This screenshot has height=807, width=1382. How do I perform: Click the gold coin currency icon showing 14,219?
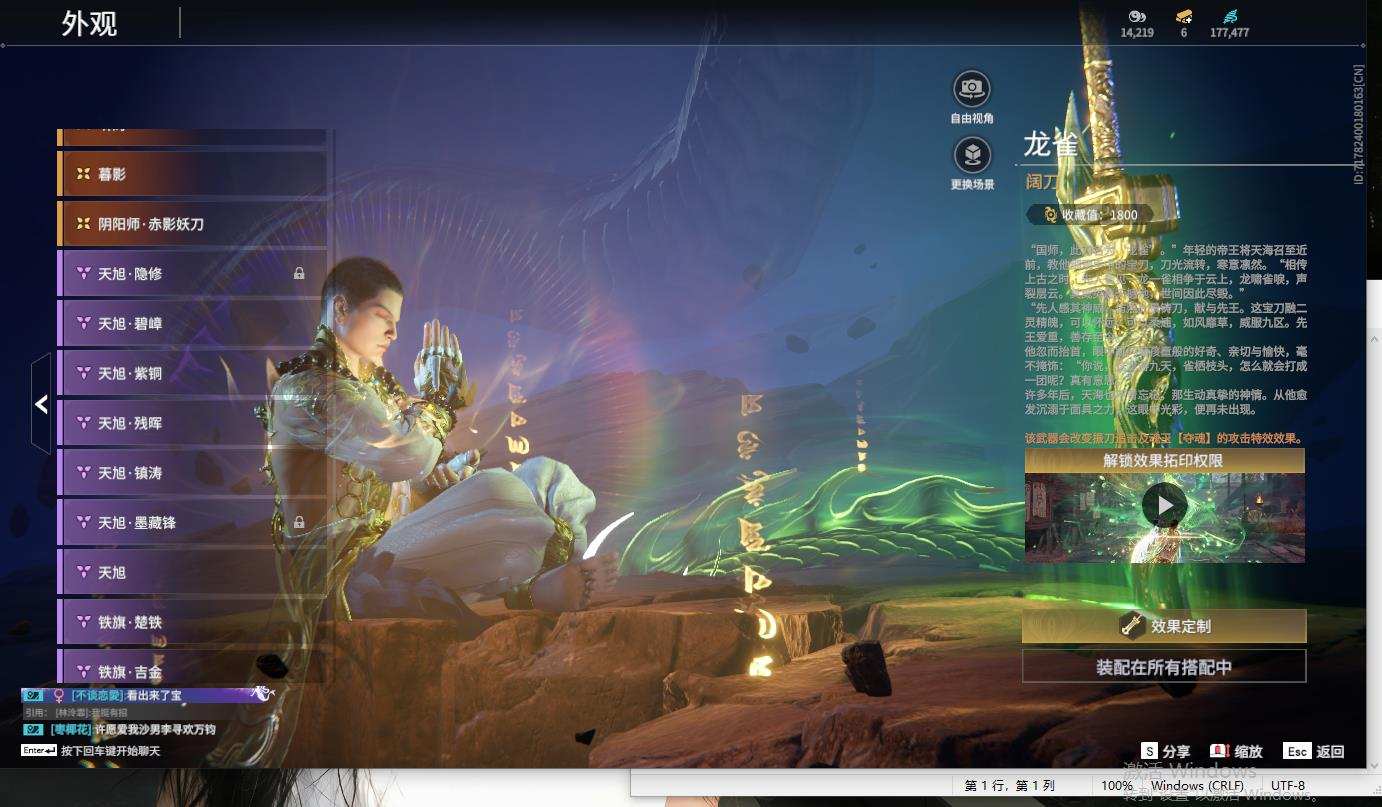point(1137,16)
